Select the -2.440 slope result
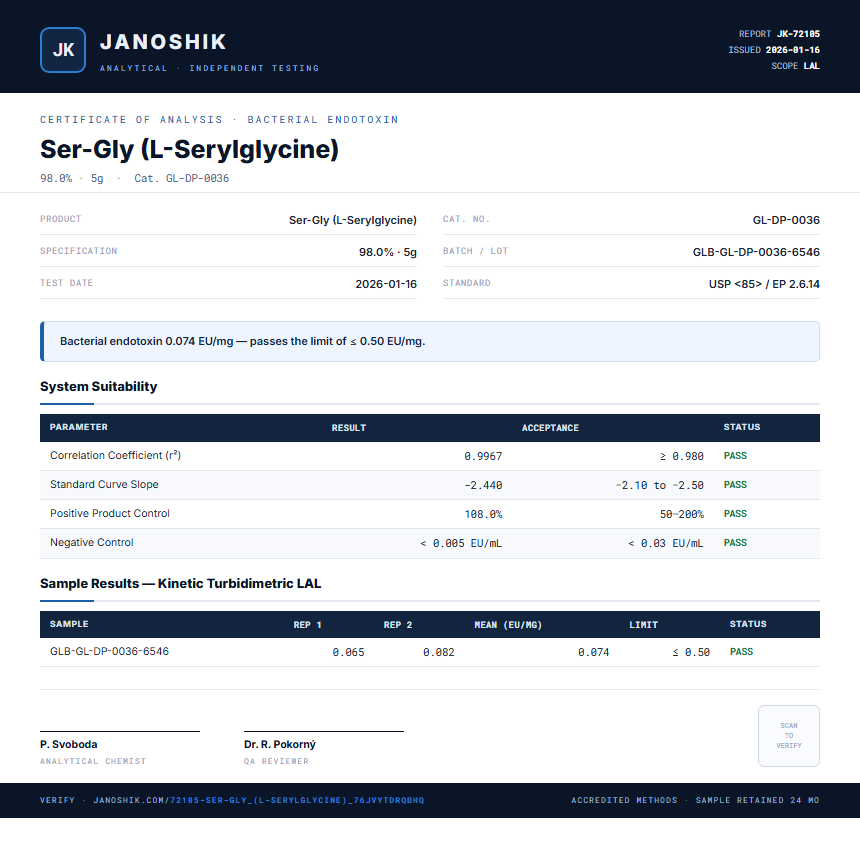This screenshot has width=860, height=846. pos(483,485)
